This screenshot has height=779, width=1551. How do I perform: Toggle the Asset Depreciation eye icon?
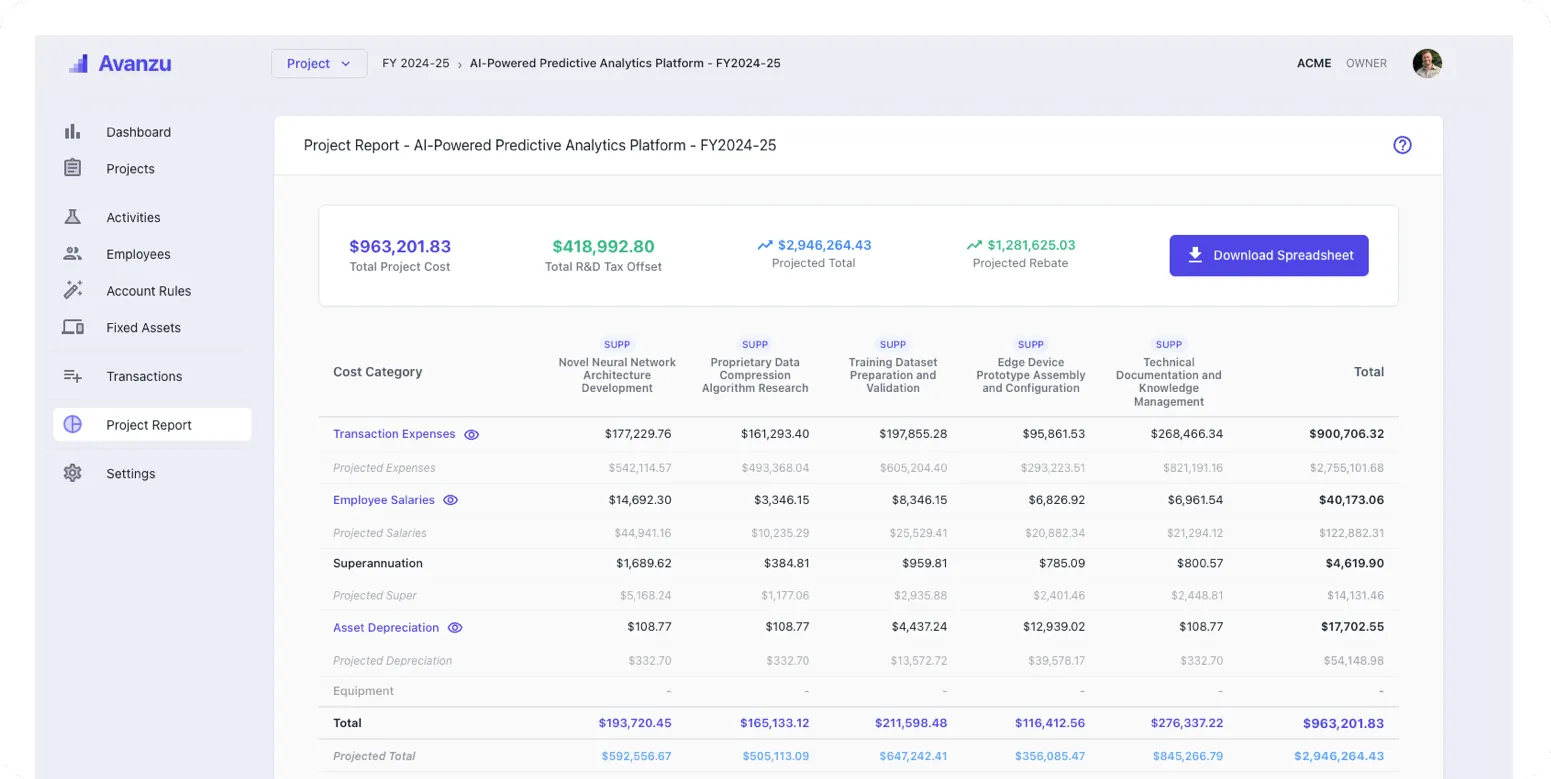tap(455, 627)
